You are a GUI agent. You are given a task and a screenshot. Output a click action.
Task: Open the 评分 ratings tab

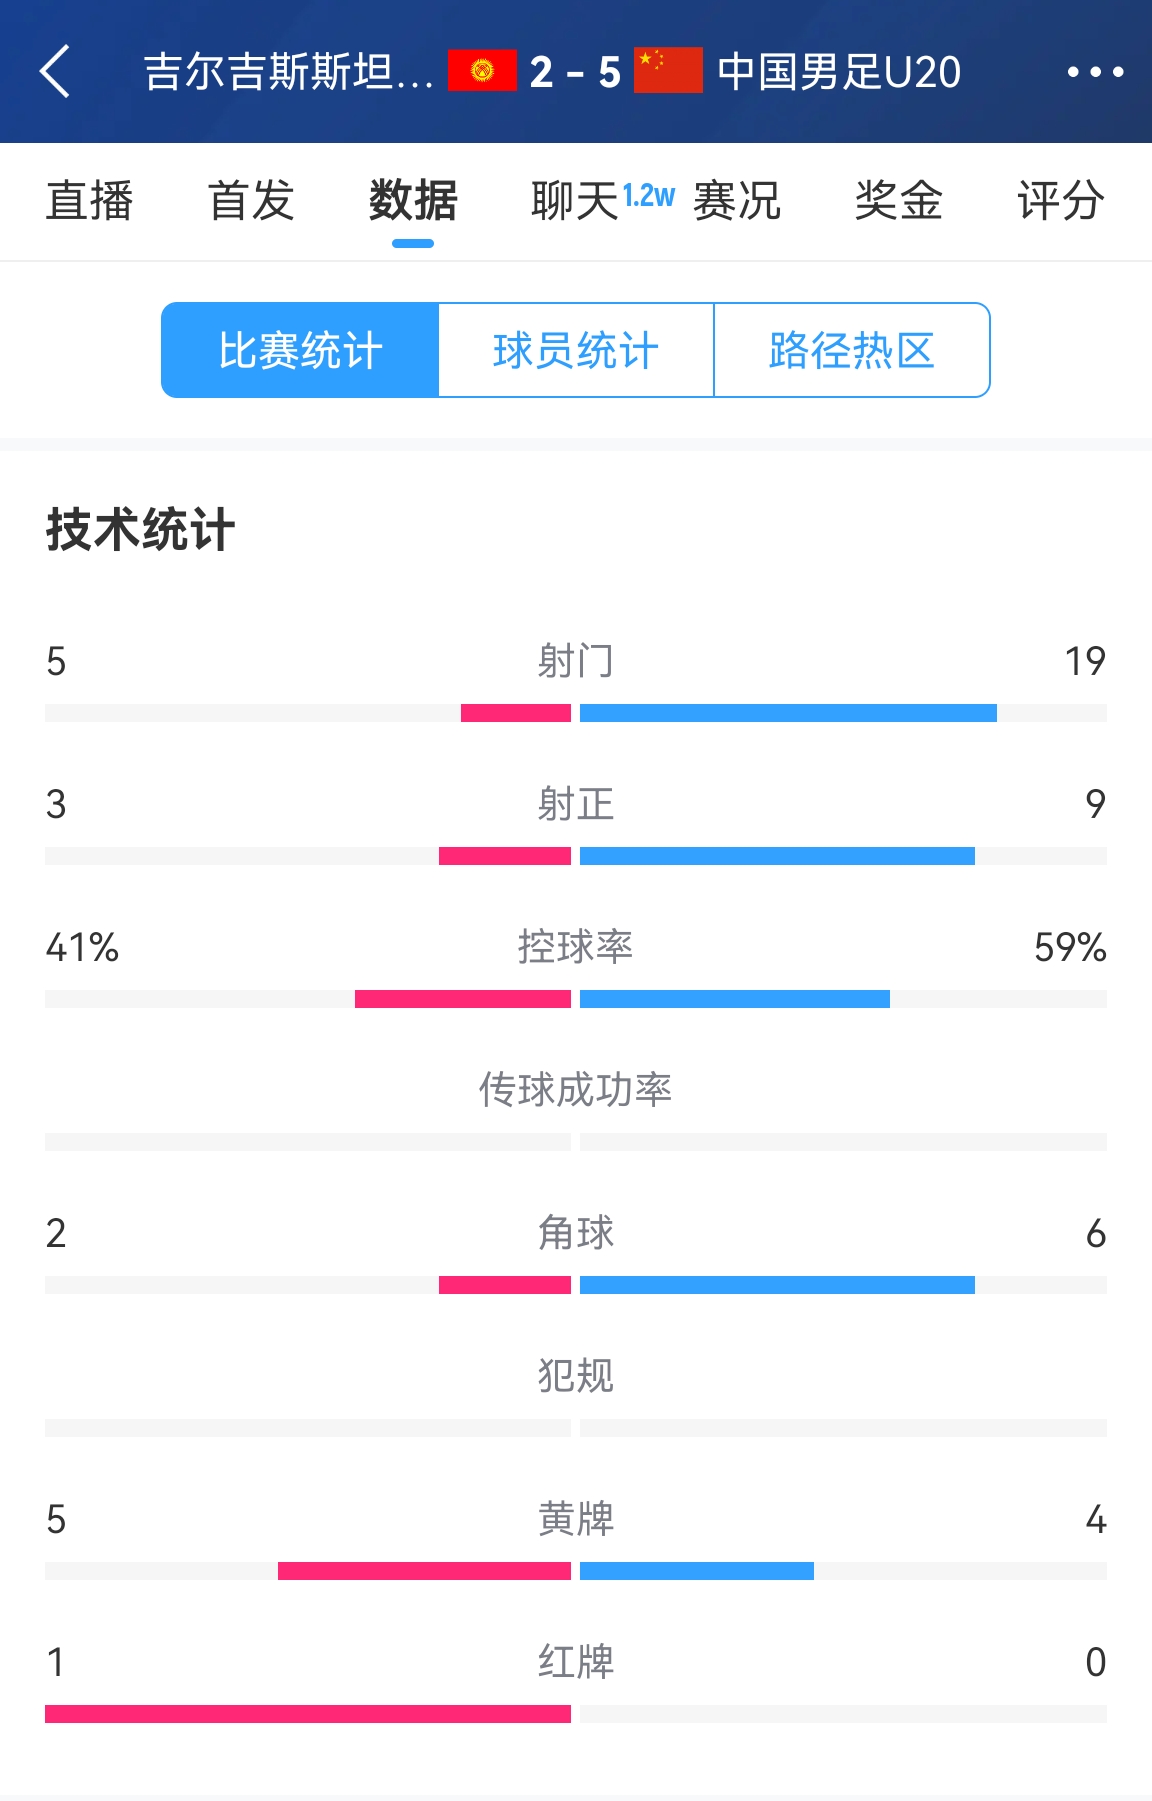coord(1062,202)
